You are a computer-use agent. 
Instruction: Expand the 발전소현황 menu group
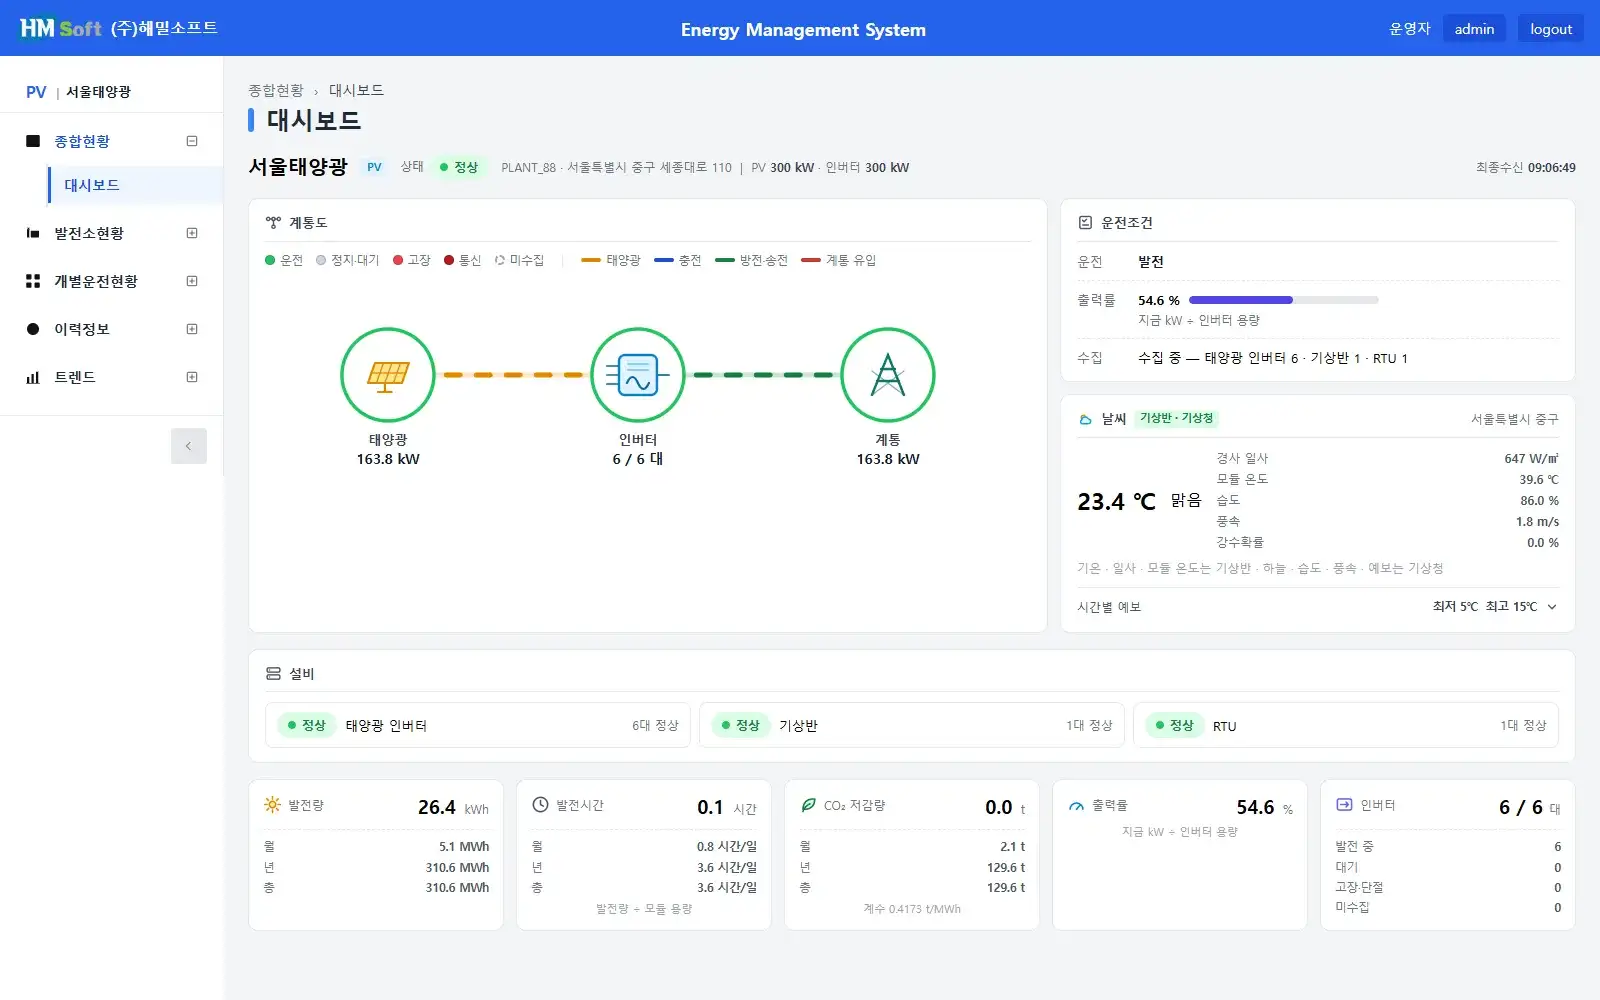192,233
